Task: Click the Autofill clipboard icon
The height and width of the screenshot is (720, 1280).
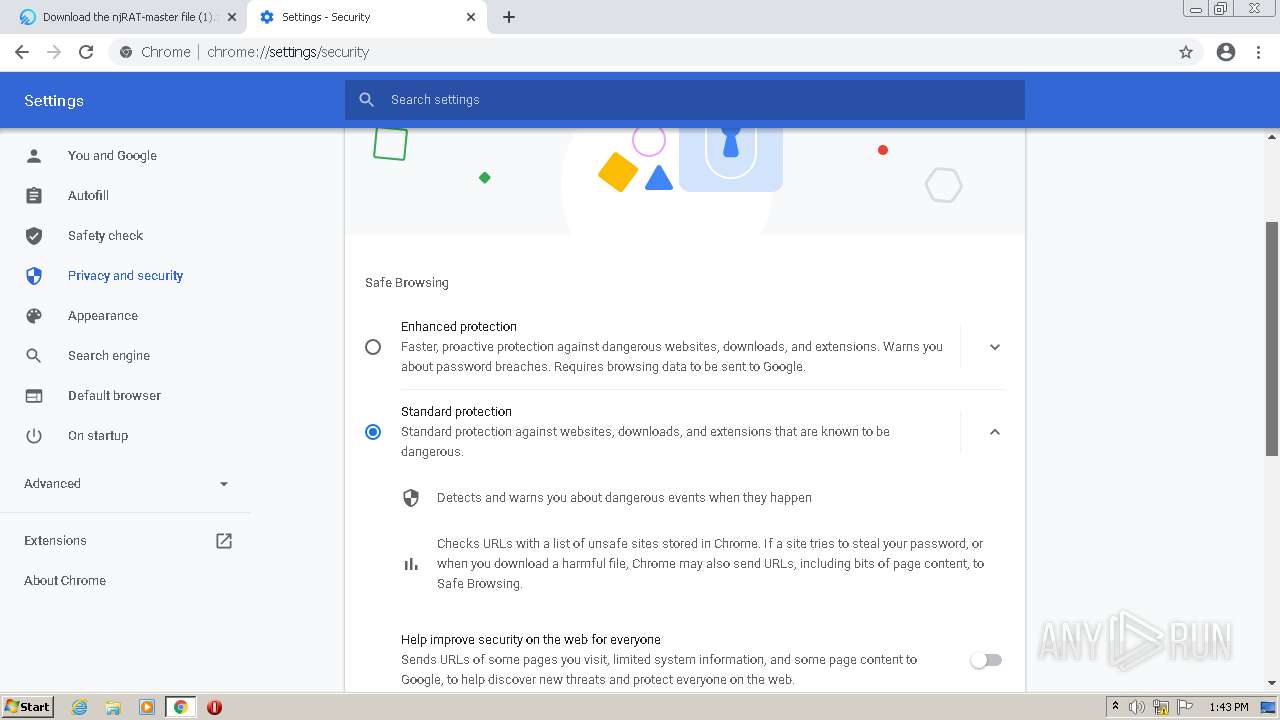Action: click(x=34, y=195)
